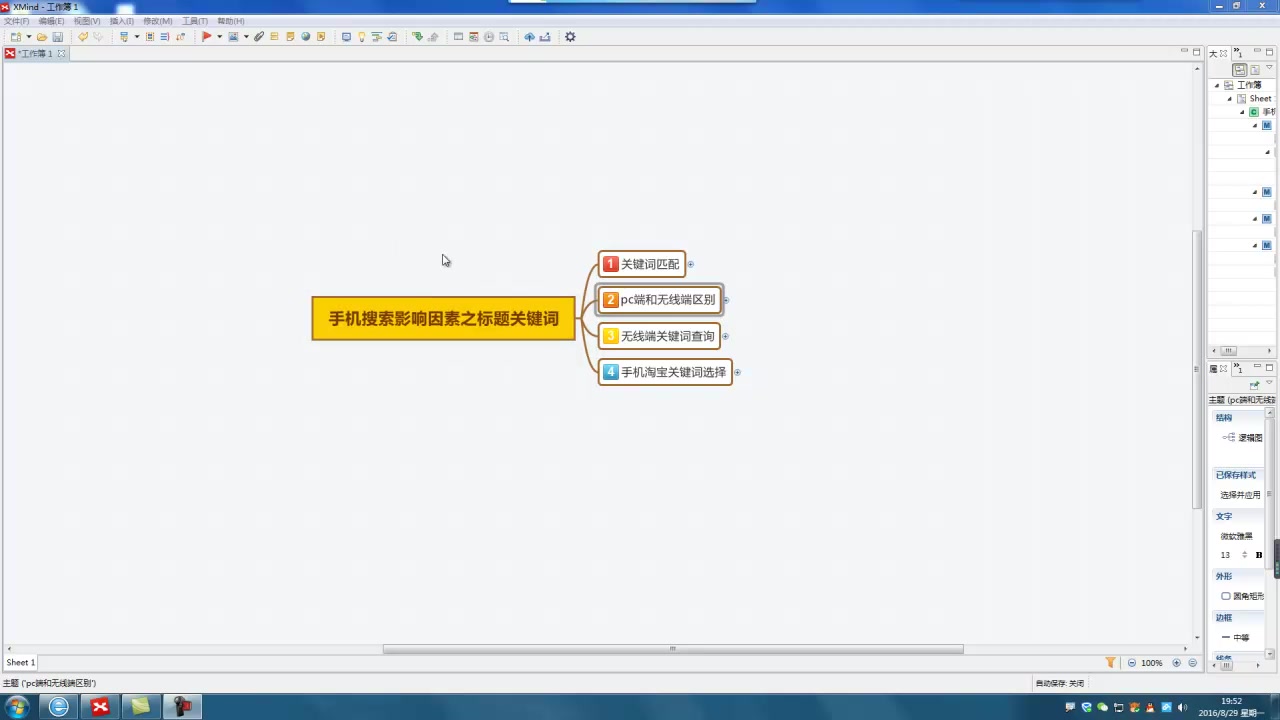Click the filter funnel icon in status bar
The image size is (1280, 720).
tap(1110, 663)
